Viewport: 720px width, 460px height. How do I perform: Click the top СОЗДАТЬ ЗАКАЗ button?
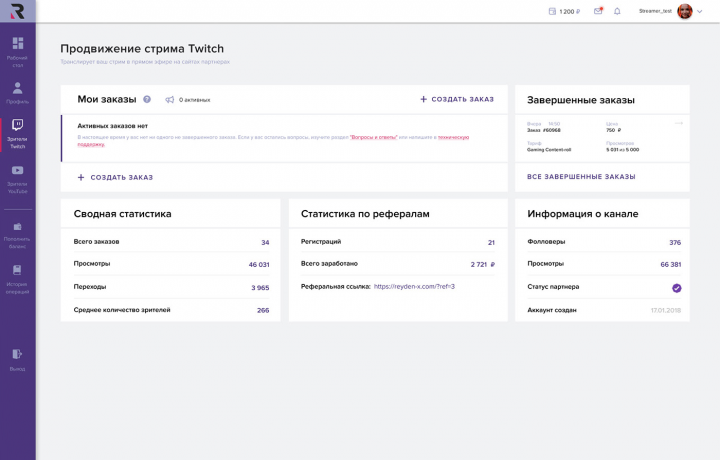pos(457,99)
